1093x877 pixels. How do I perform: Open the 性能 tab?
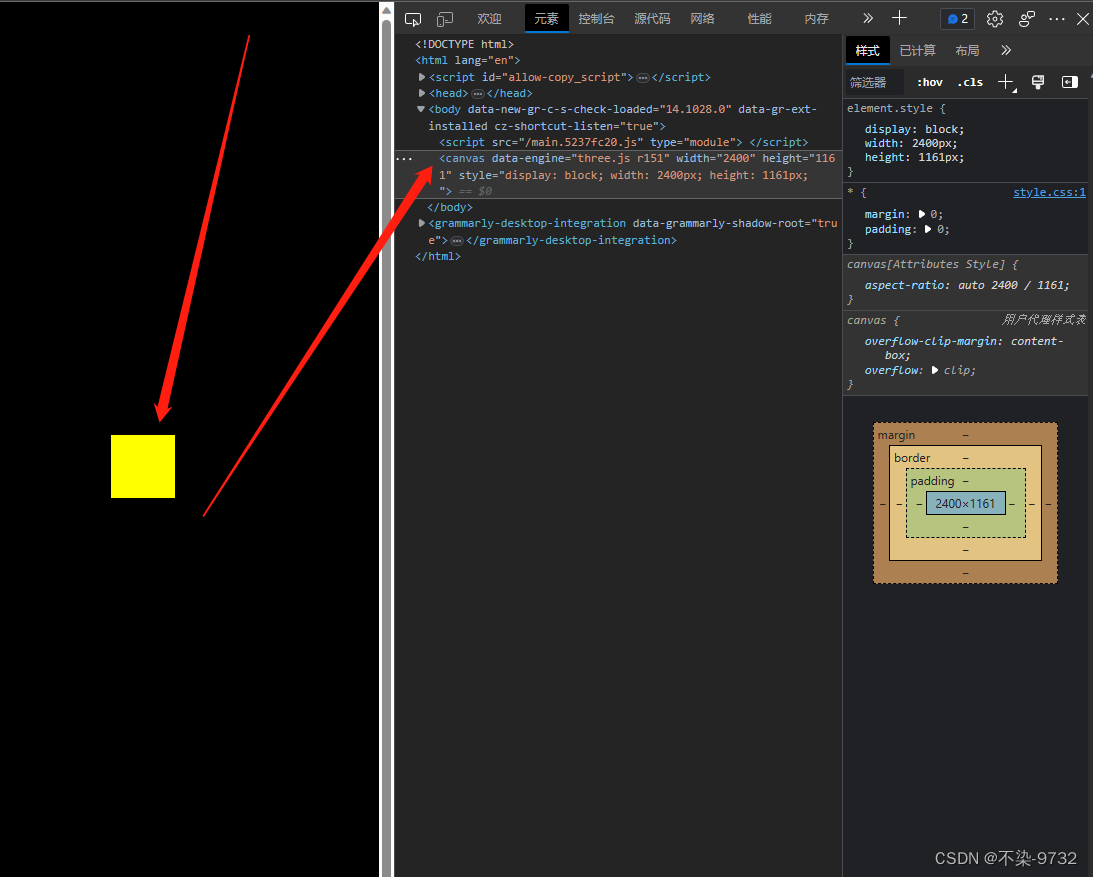click(x=759, y=19)
